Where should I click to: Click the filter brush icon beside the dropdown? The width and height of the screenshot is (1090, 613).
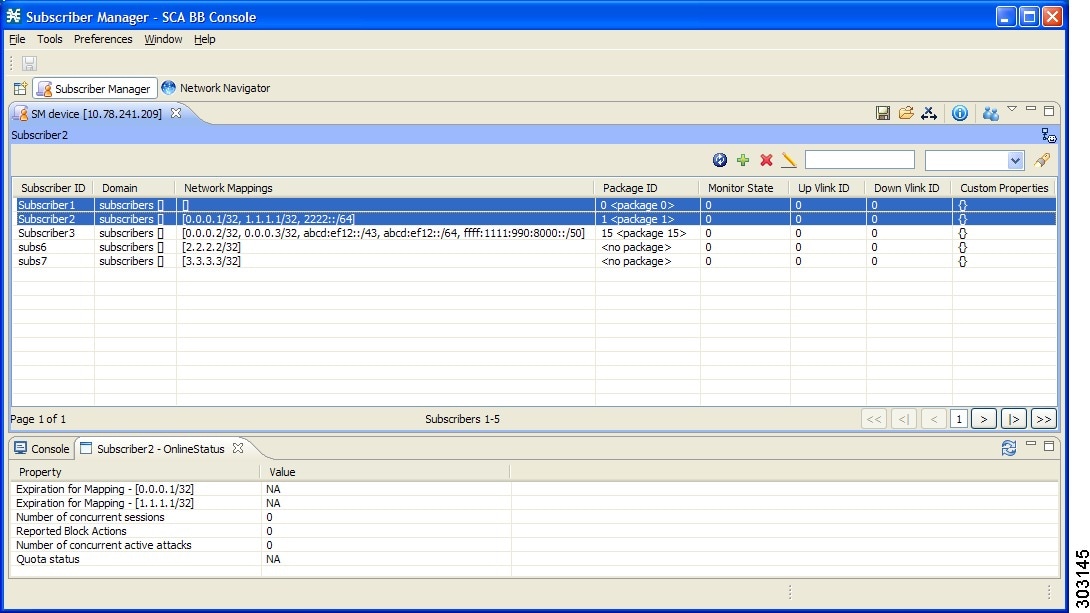tap(1042, 160)
